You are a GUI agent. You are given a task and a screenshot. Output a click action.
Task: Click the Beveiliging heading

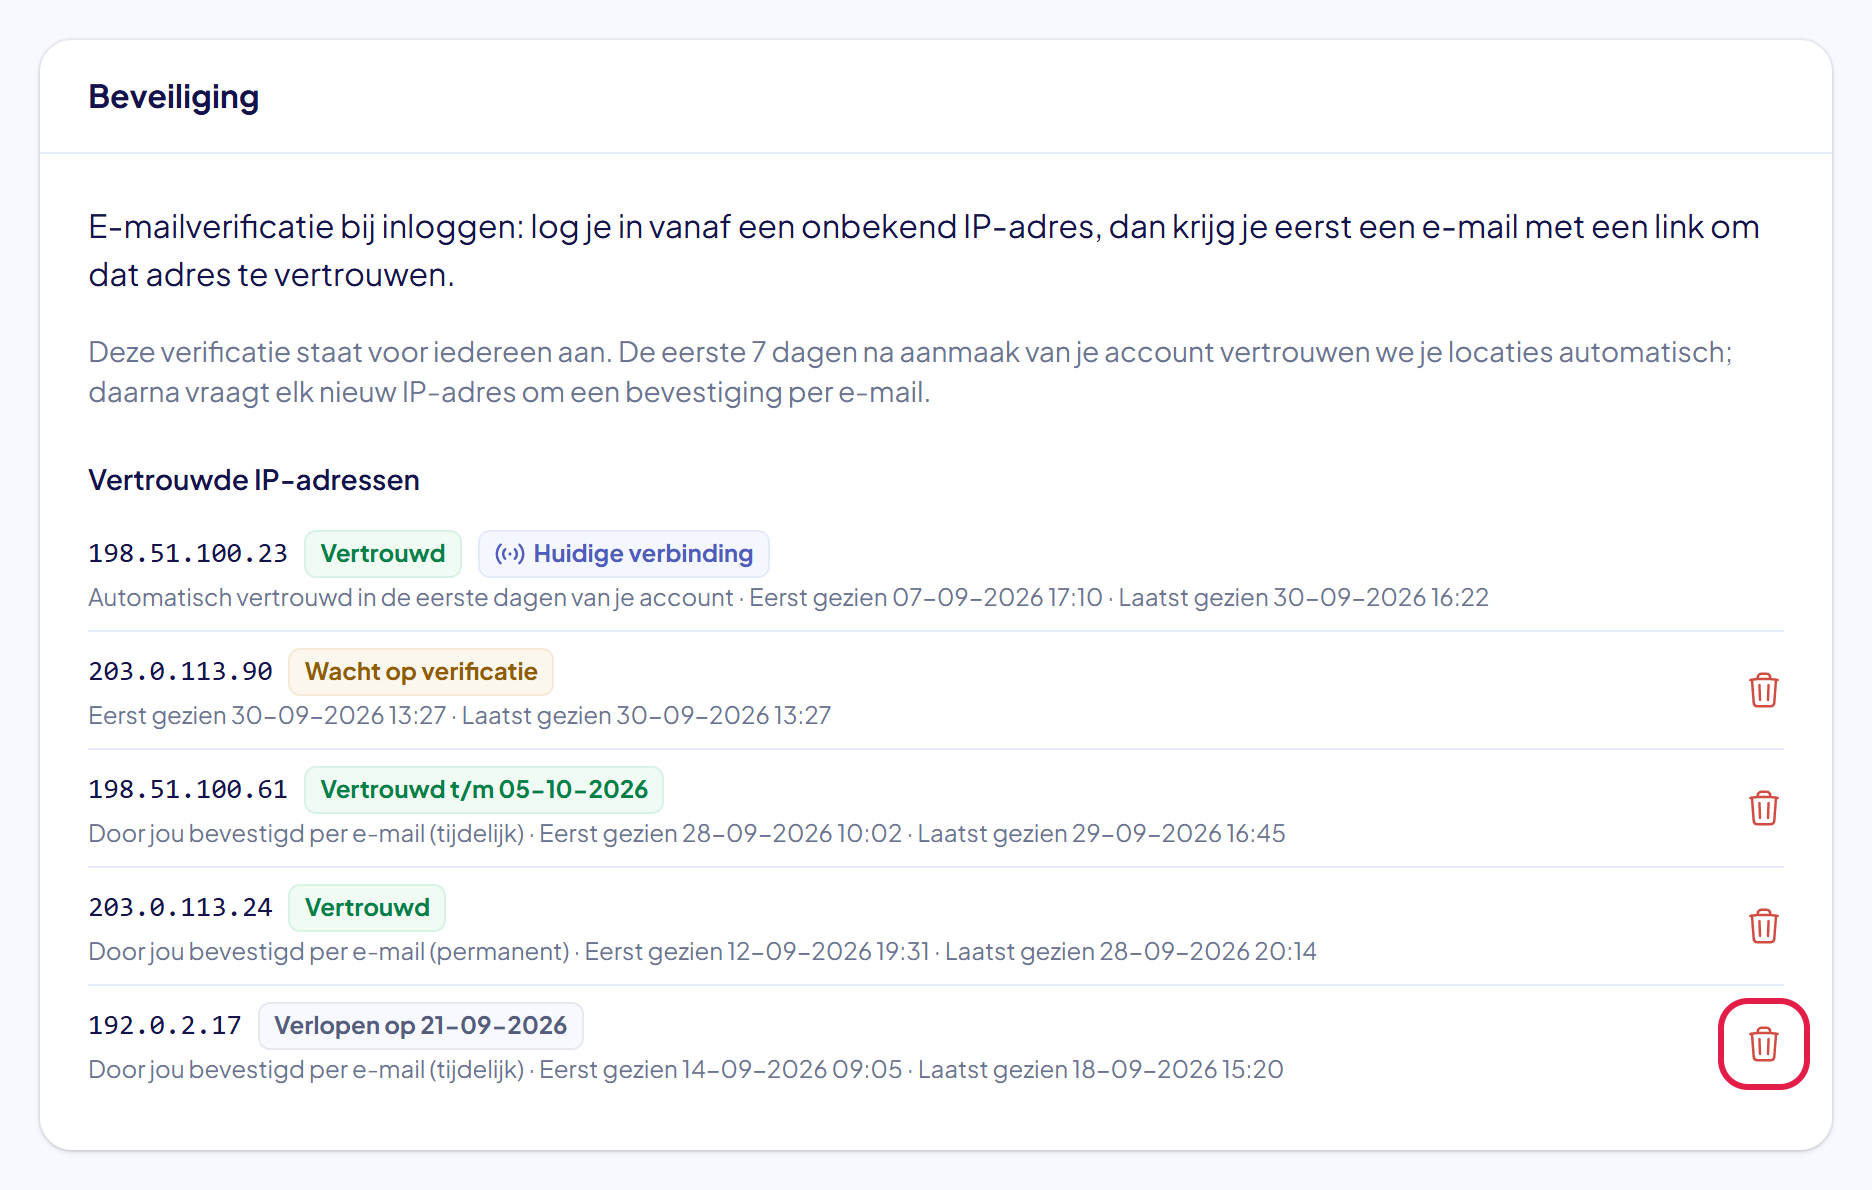174,97
